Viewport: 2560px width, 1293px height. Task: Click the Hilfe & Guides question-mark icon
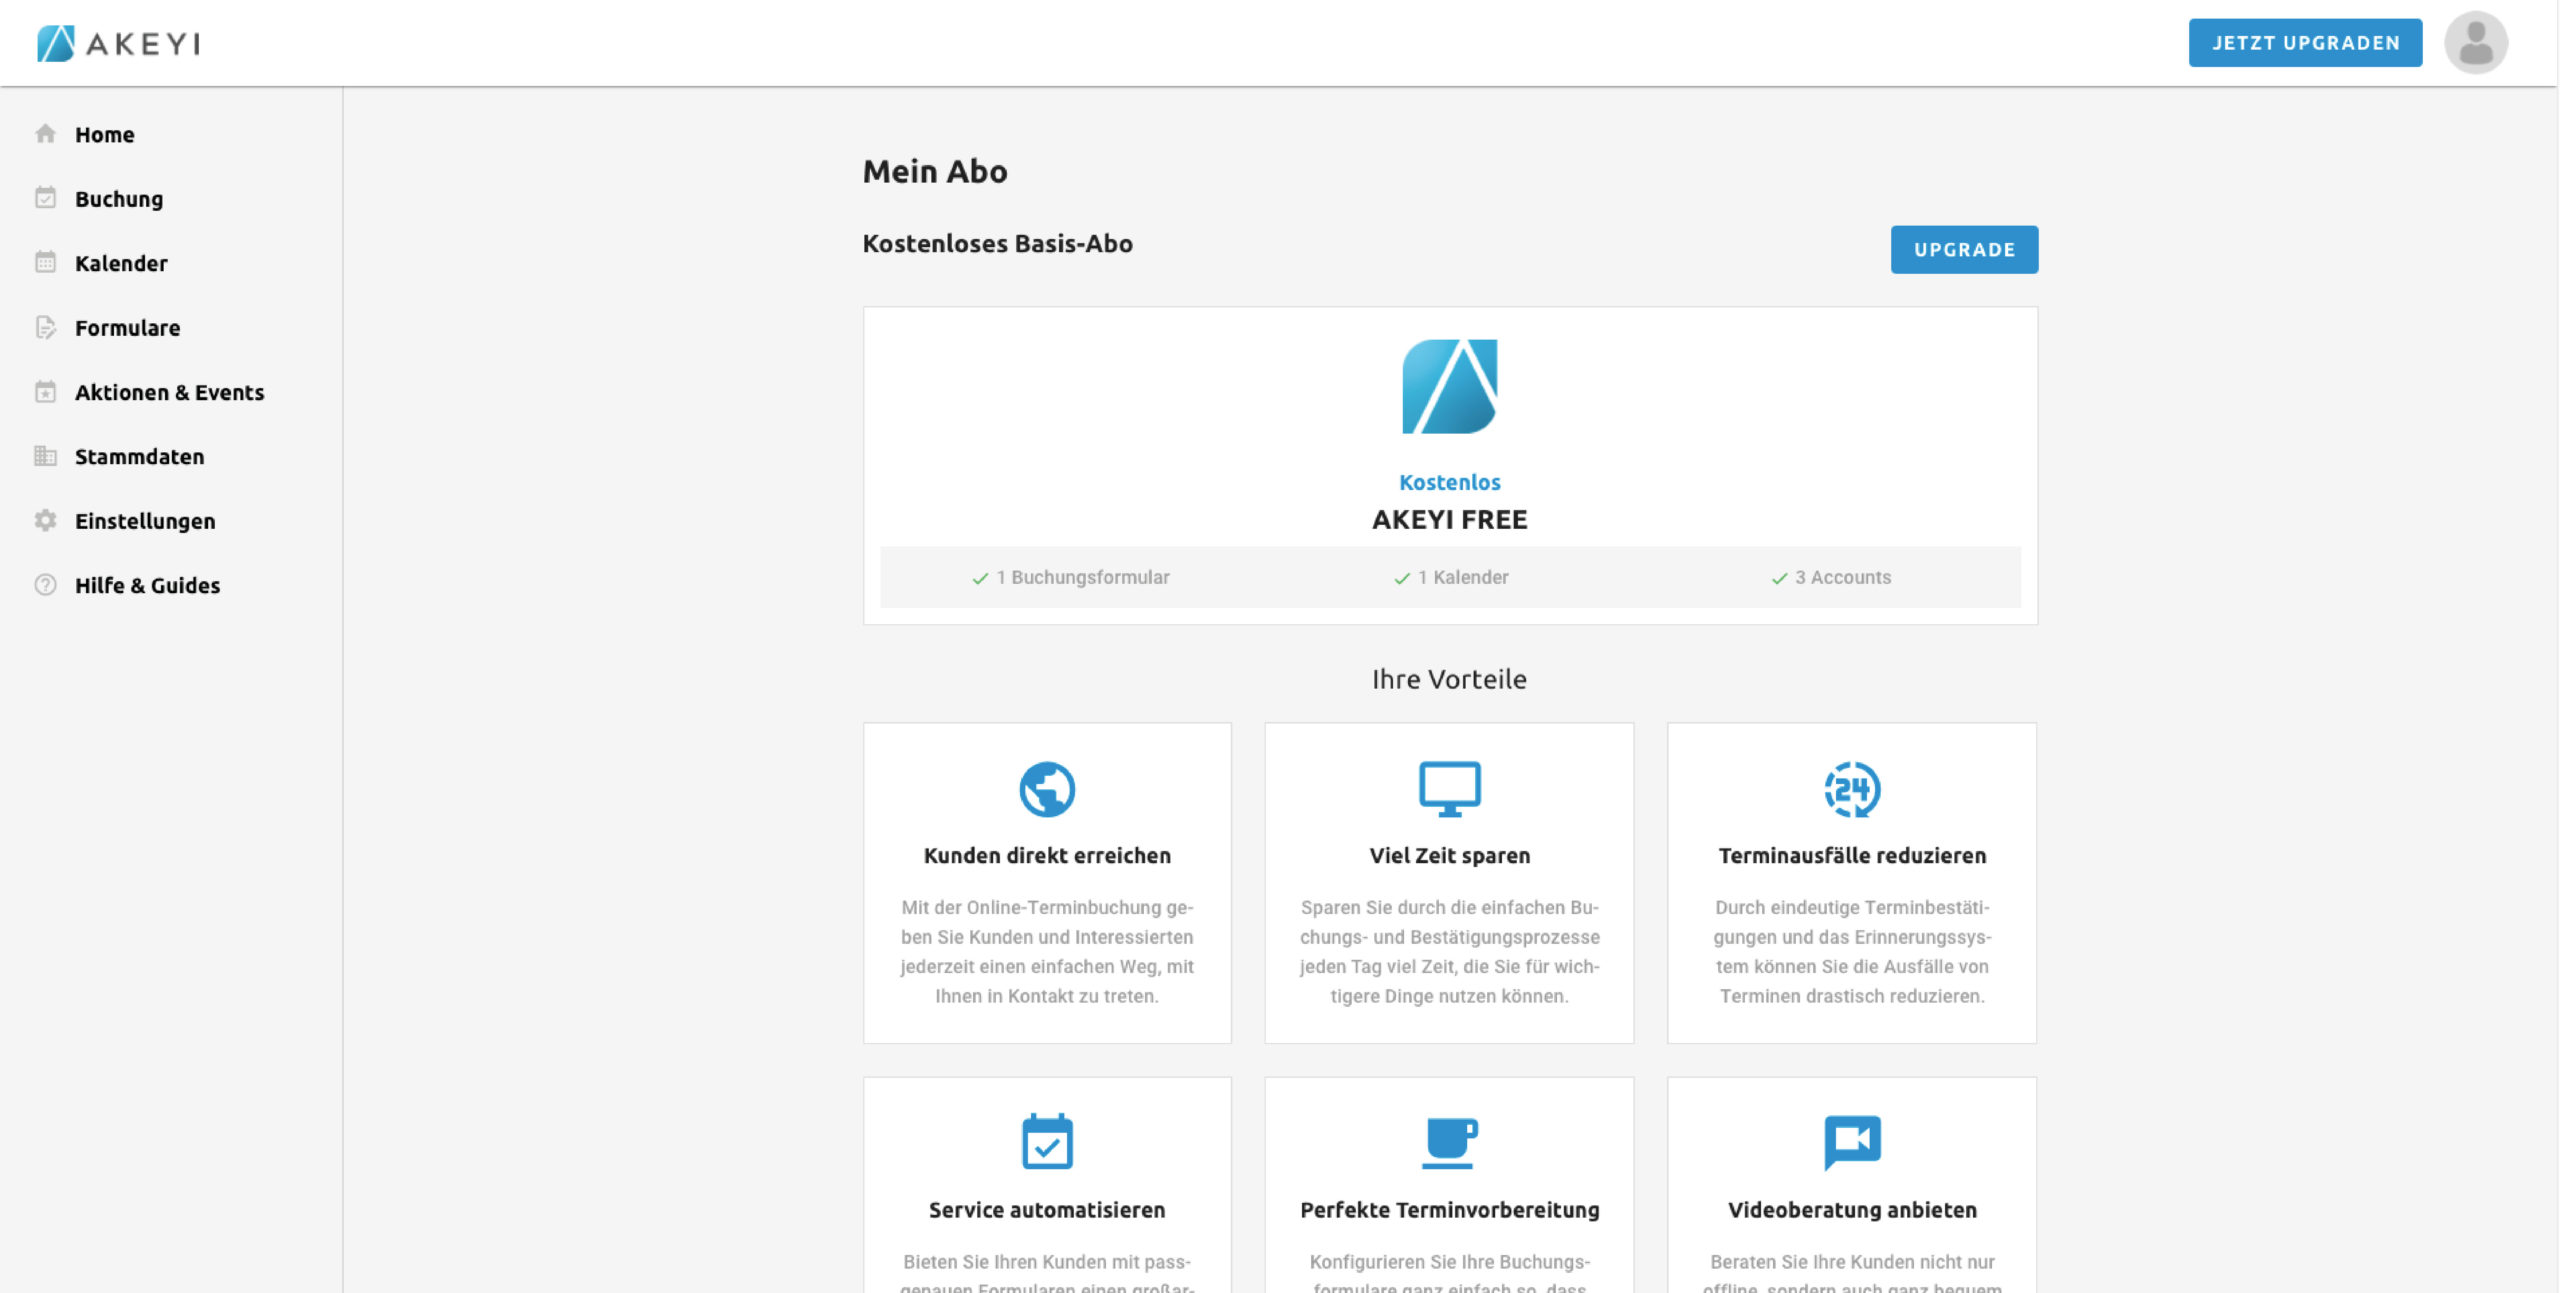pyautogui.click(x=45, y=585)
